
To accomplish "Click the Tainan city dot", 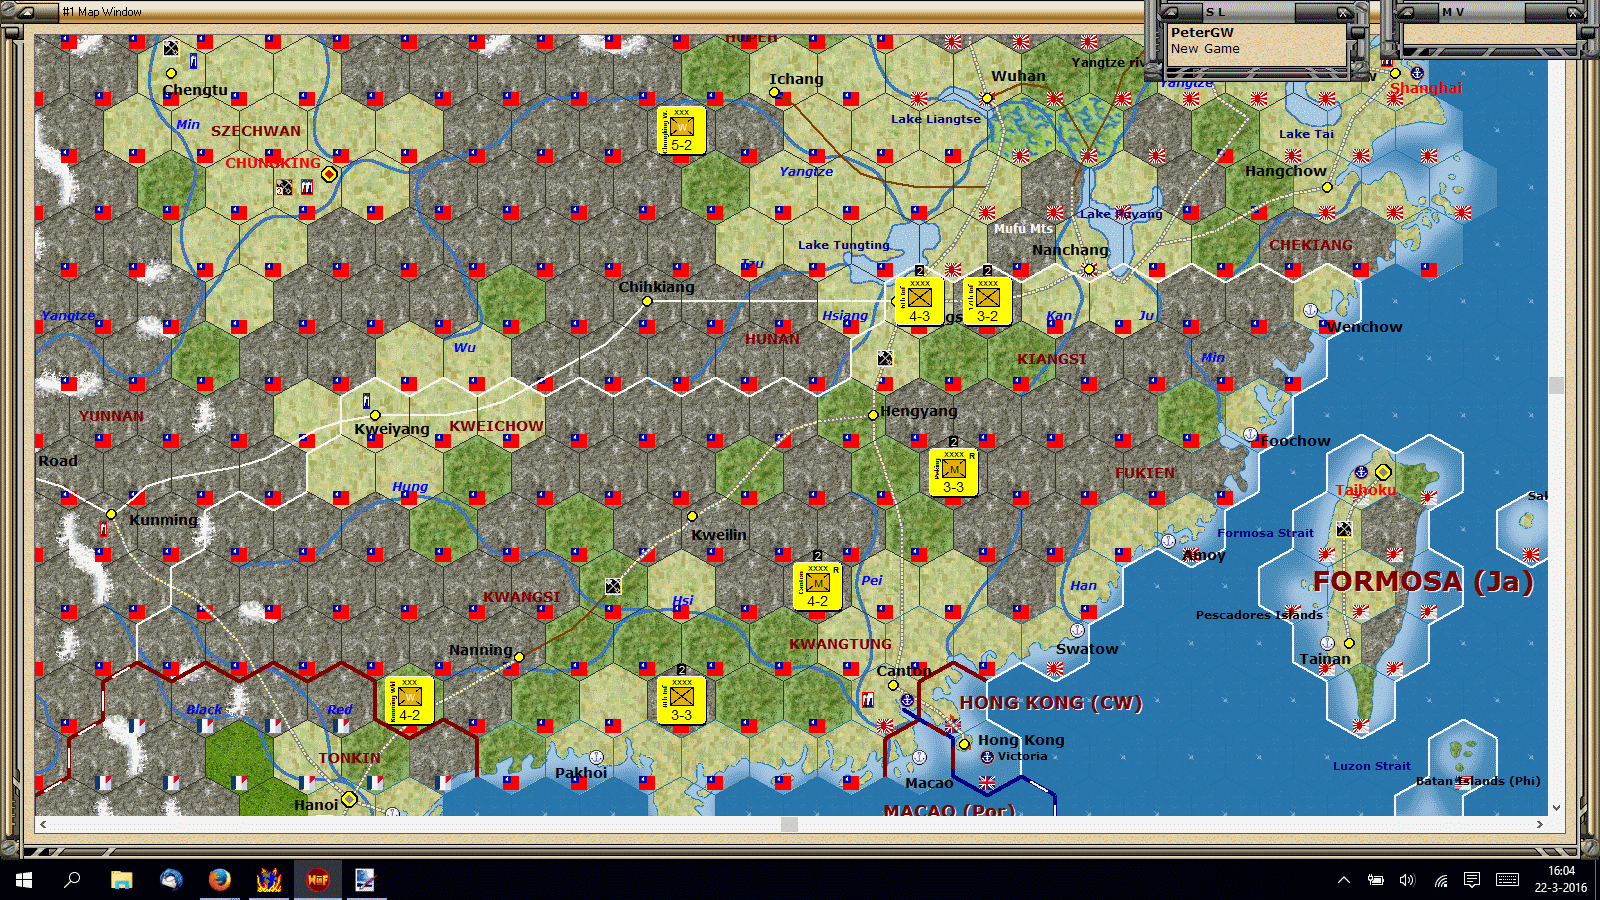I will [x=1349, y=643].
